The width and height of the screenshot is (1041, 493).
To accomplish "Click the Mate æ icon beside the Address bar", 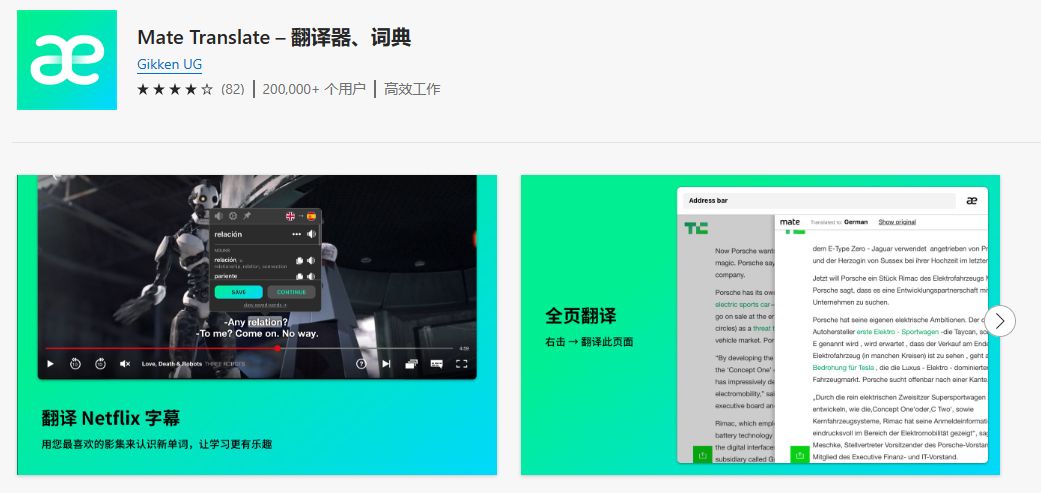I will [971, 200].
